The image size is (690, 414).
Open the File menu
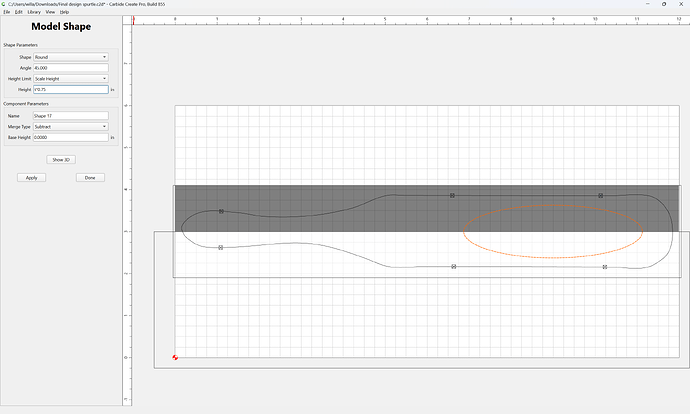[x=7, y=12]
